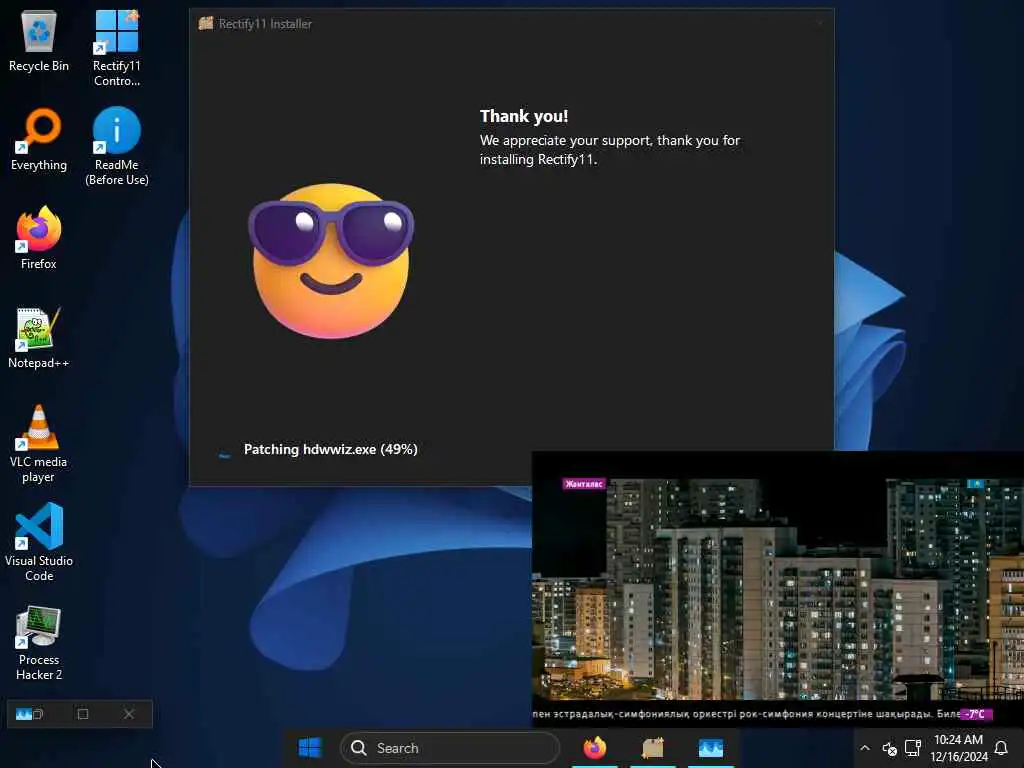Click the 'Thank you!' heading
Image resolution: width=1024 pixels, height=768 pixels.
click(524, 116)
